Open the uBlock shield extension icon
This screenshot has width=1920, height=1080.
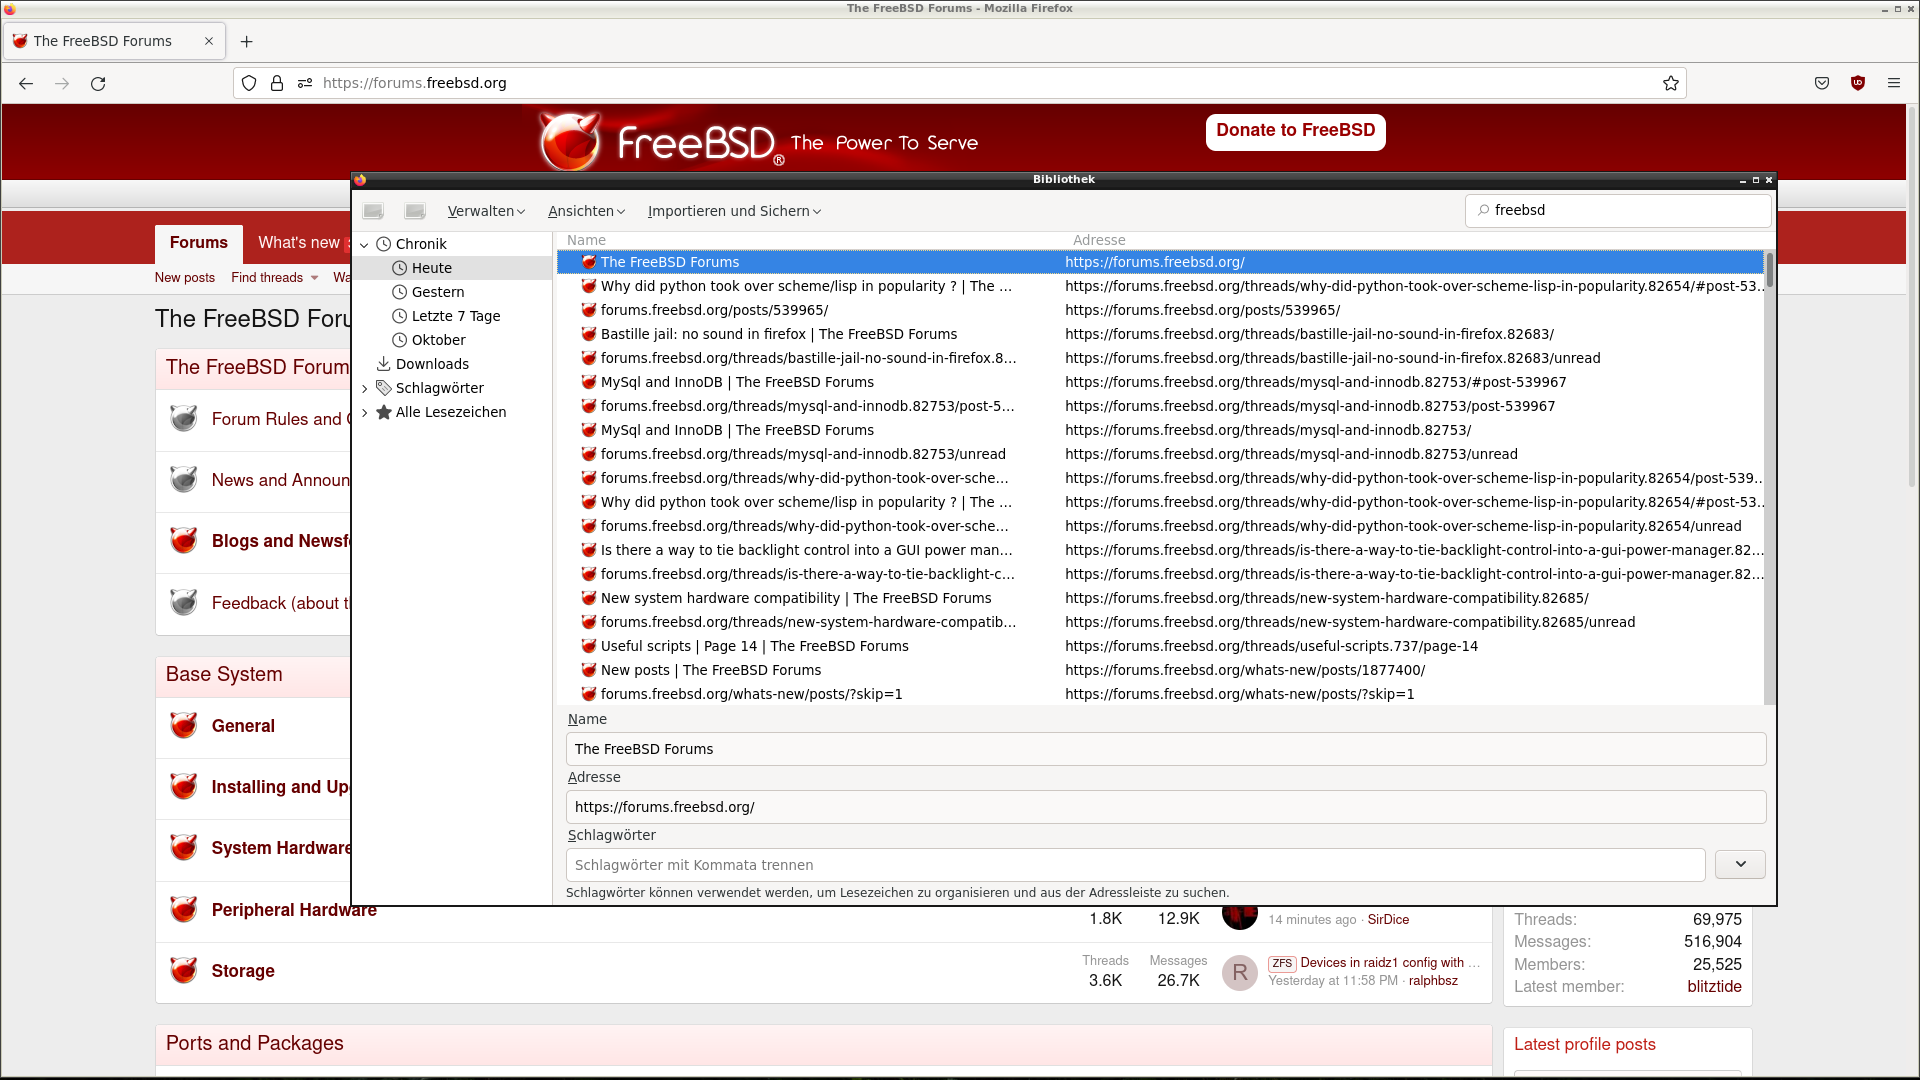[x=1858, y=83]
